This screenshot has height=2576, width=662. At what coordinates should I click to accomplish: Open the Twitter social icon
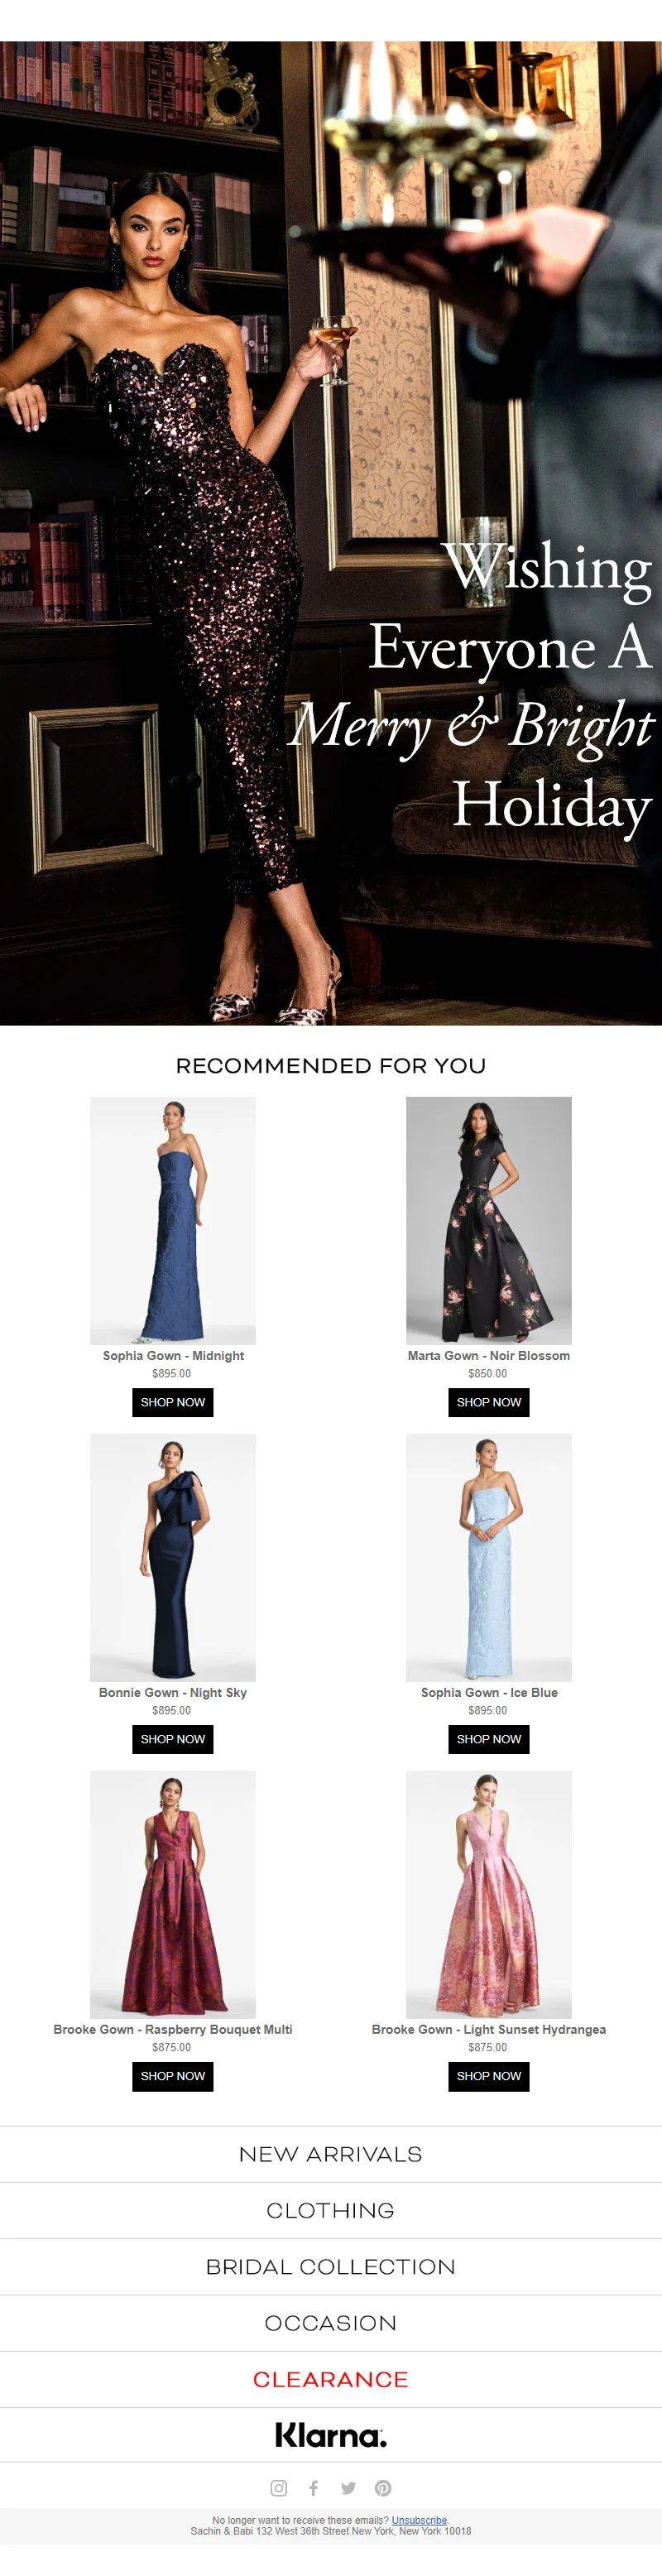348,2487
